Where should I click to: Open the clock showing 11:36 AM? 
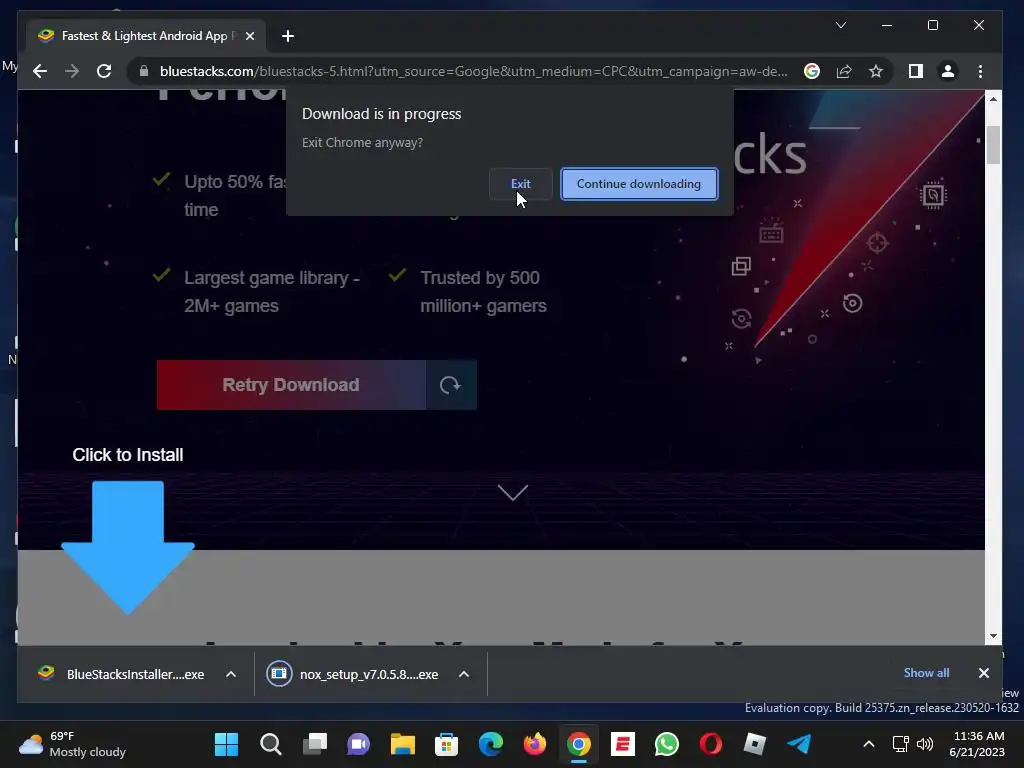(x=977, y=744)
